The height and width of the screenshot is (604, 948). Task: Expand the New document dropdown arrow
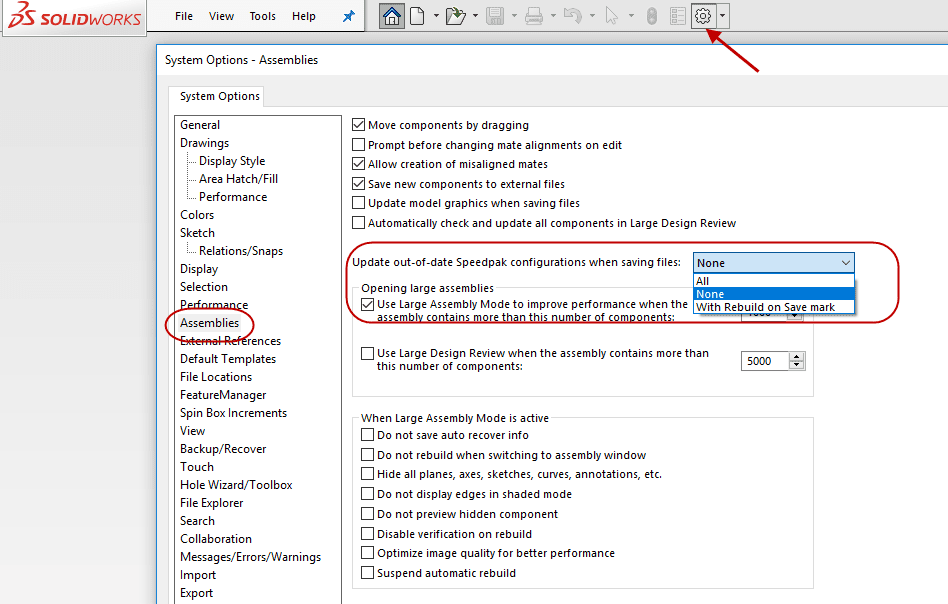436,16
